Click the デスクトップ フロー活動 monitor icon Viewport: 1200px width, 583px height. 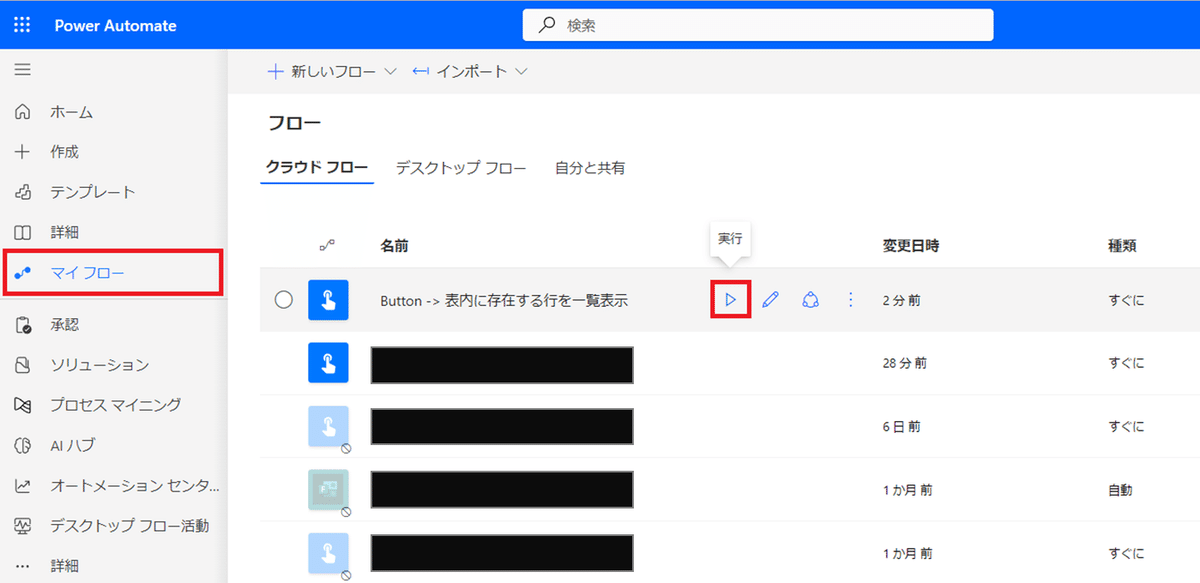coord(22,525)
